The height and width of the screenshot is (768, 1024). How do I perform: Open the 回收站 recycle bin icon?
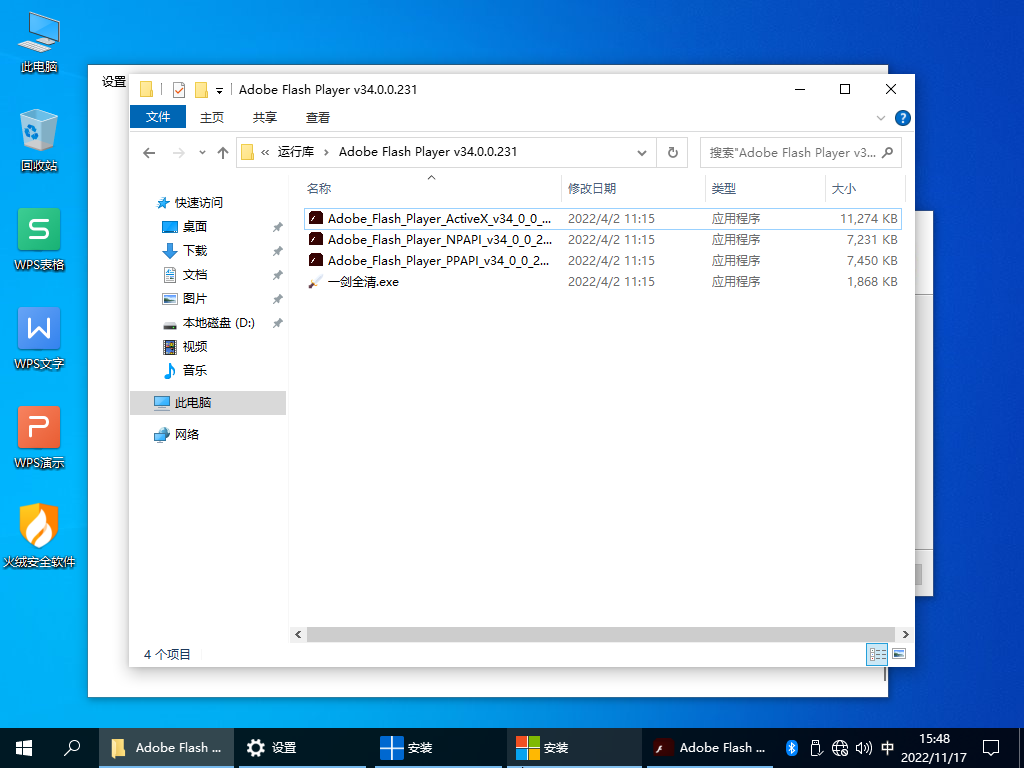click(39, 141)
